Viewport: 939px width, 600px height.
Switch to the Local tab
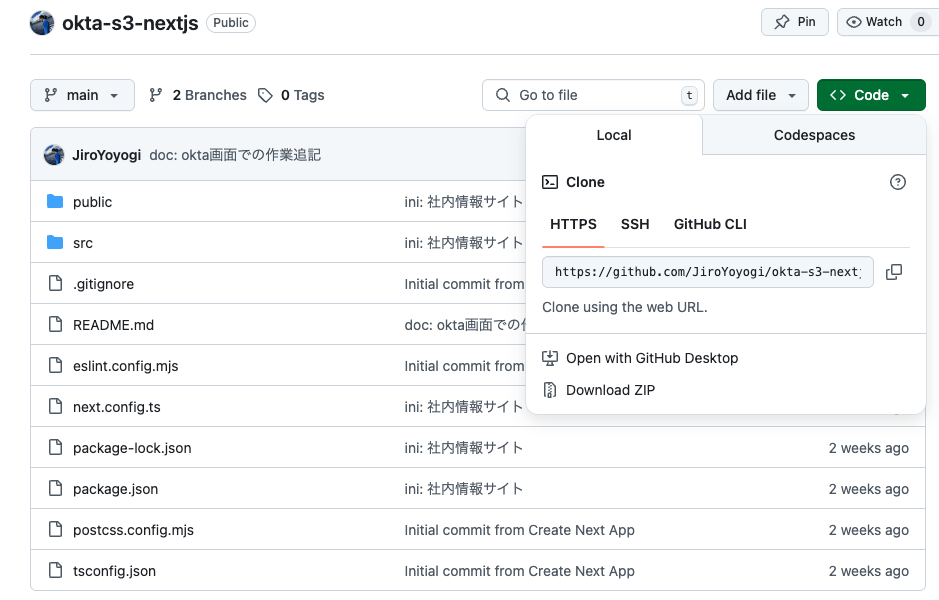pyautogui.click(x=614, y=135)
